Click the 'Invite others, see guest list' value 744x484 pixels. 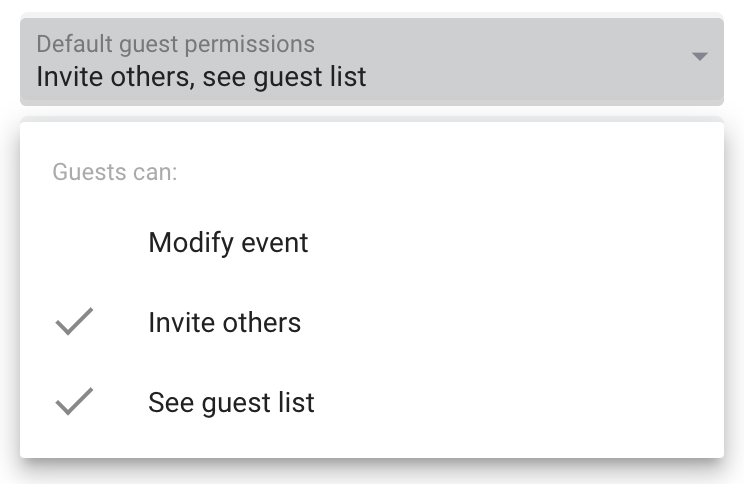pyautogui.click(x=201, y=76)
